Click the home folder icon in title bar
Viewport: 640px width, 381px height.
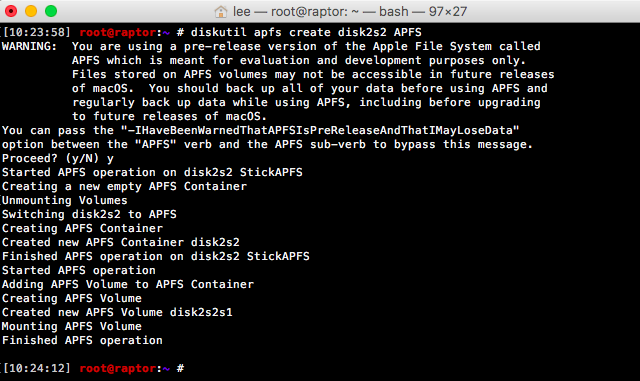[x=221, y=11]
